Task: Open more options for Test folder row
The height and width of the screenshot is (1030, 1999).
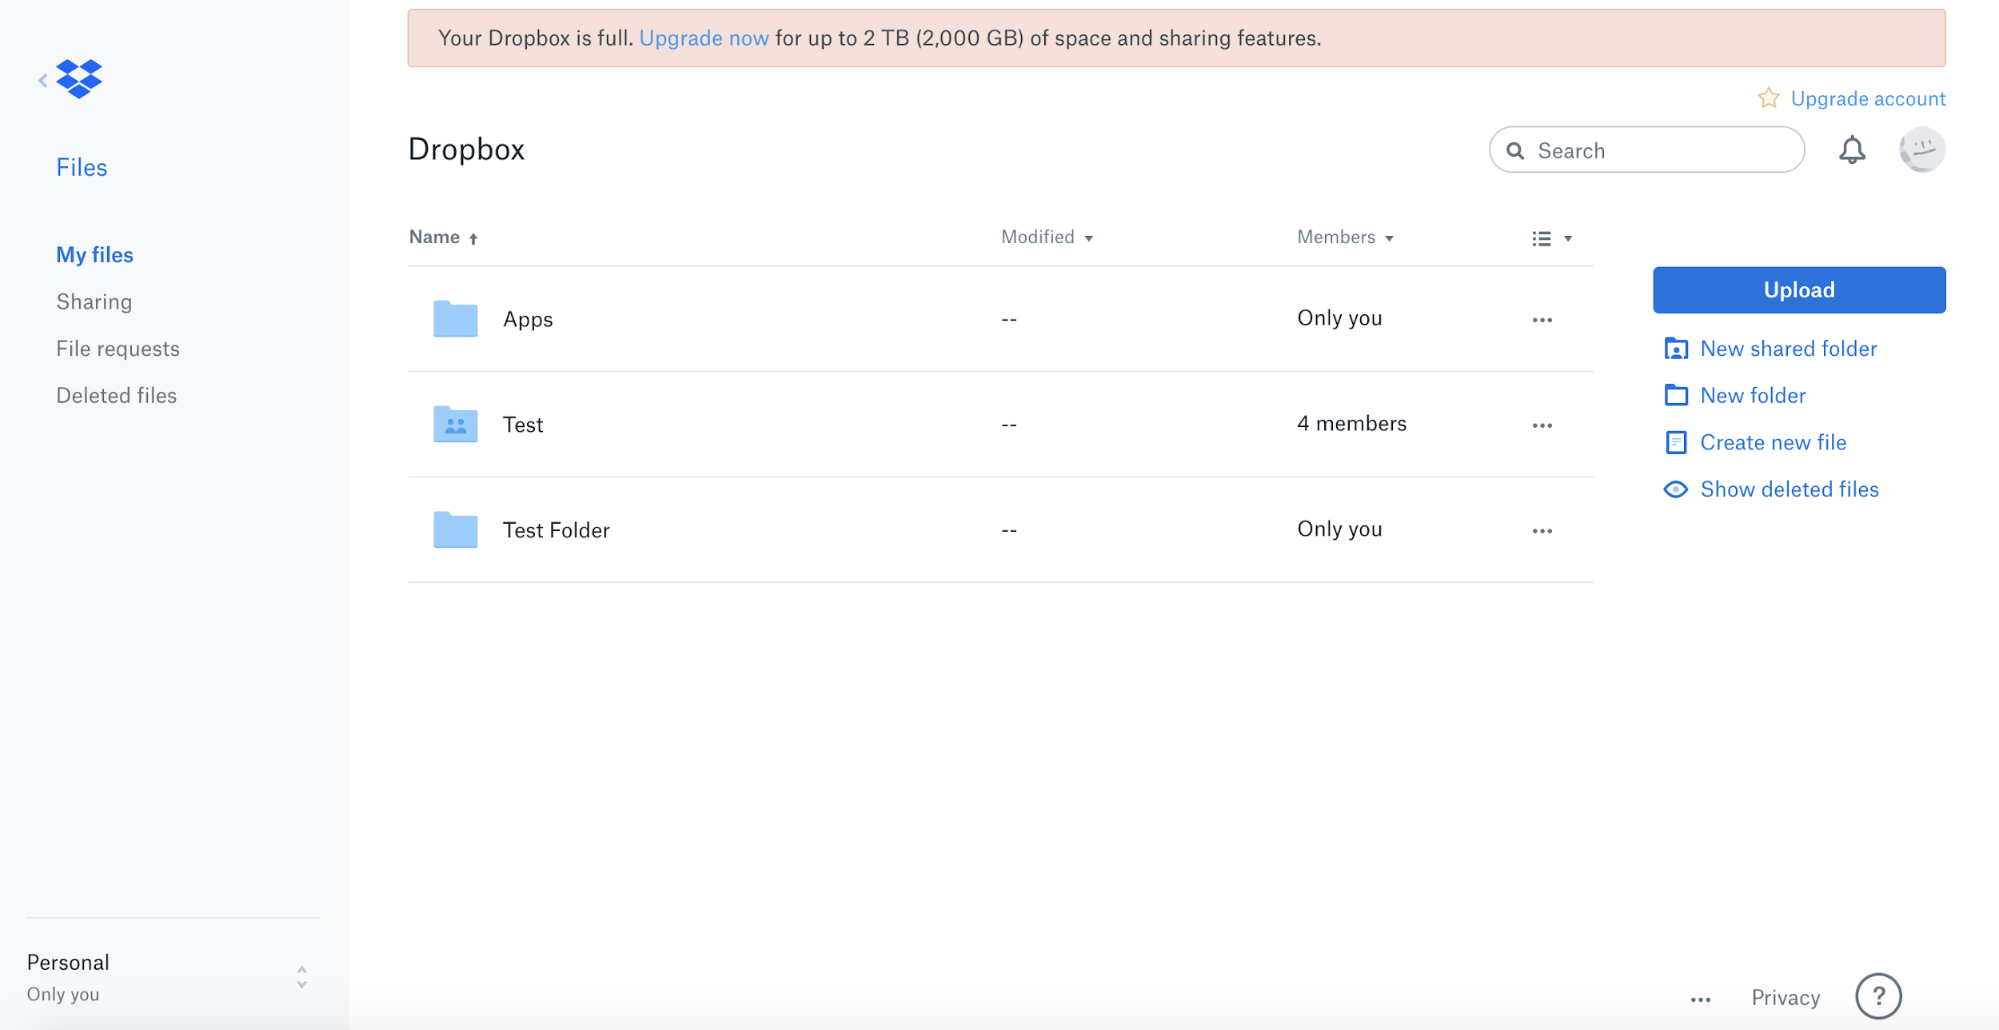Action: 1541,426
